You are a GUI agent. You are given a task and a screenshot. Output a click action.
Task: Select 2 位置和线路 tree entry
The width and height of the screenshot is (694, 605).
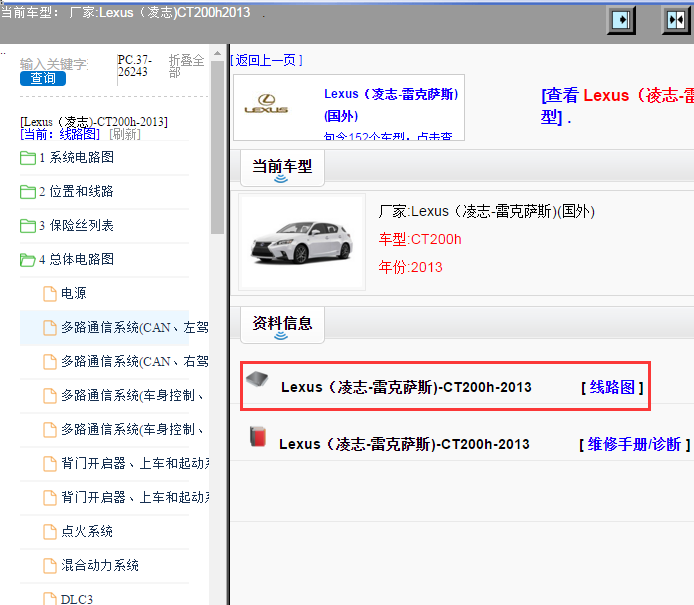click(x=77, y=191)
